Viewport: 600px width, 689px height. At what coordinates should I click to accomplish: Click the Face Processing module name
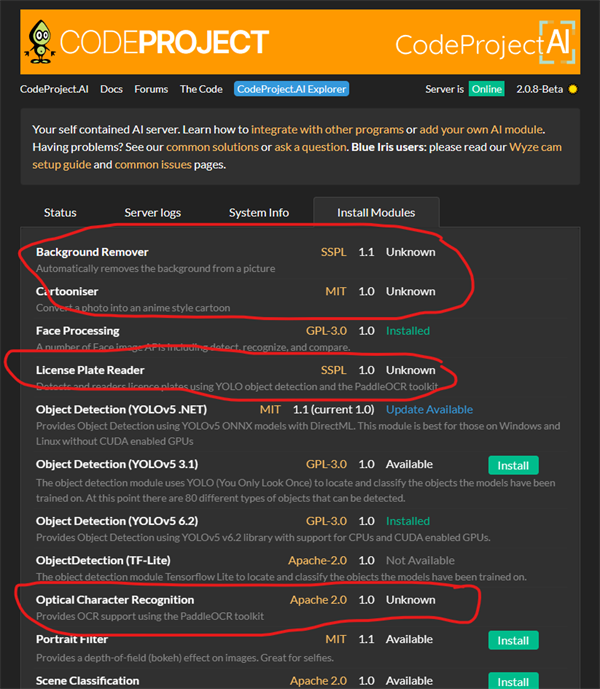tap(78, 331)
